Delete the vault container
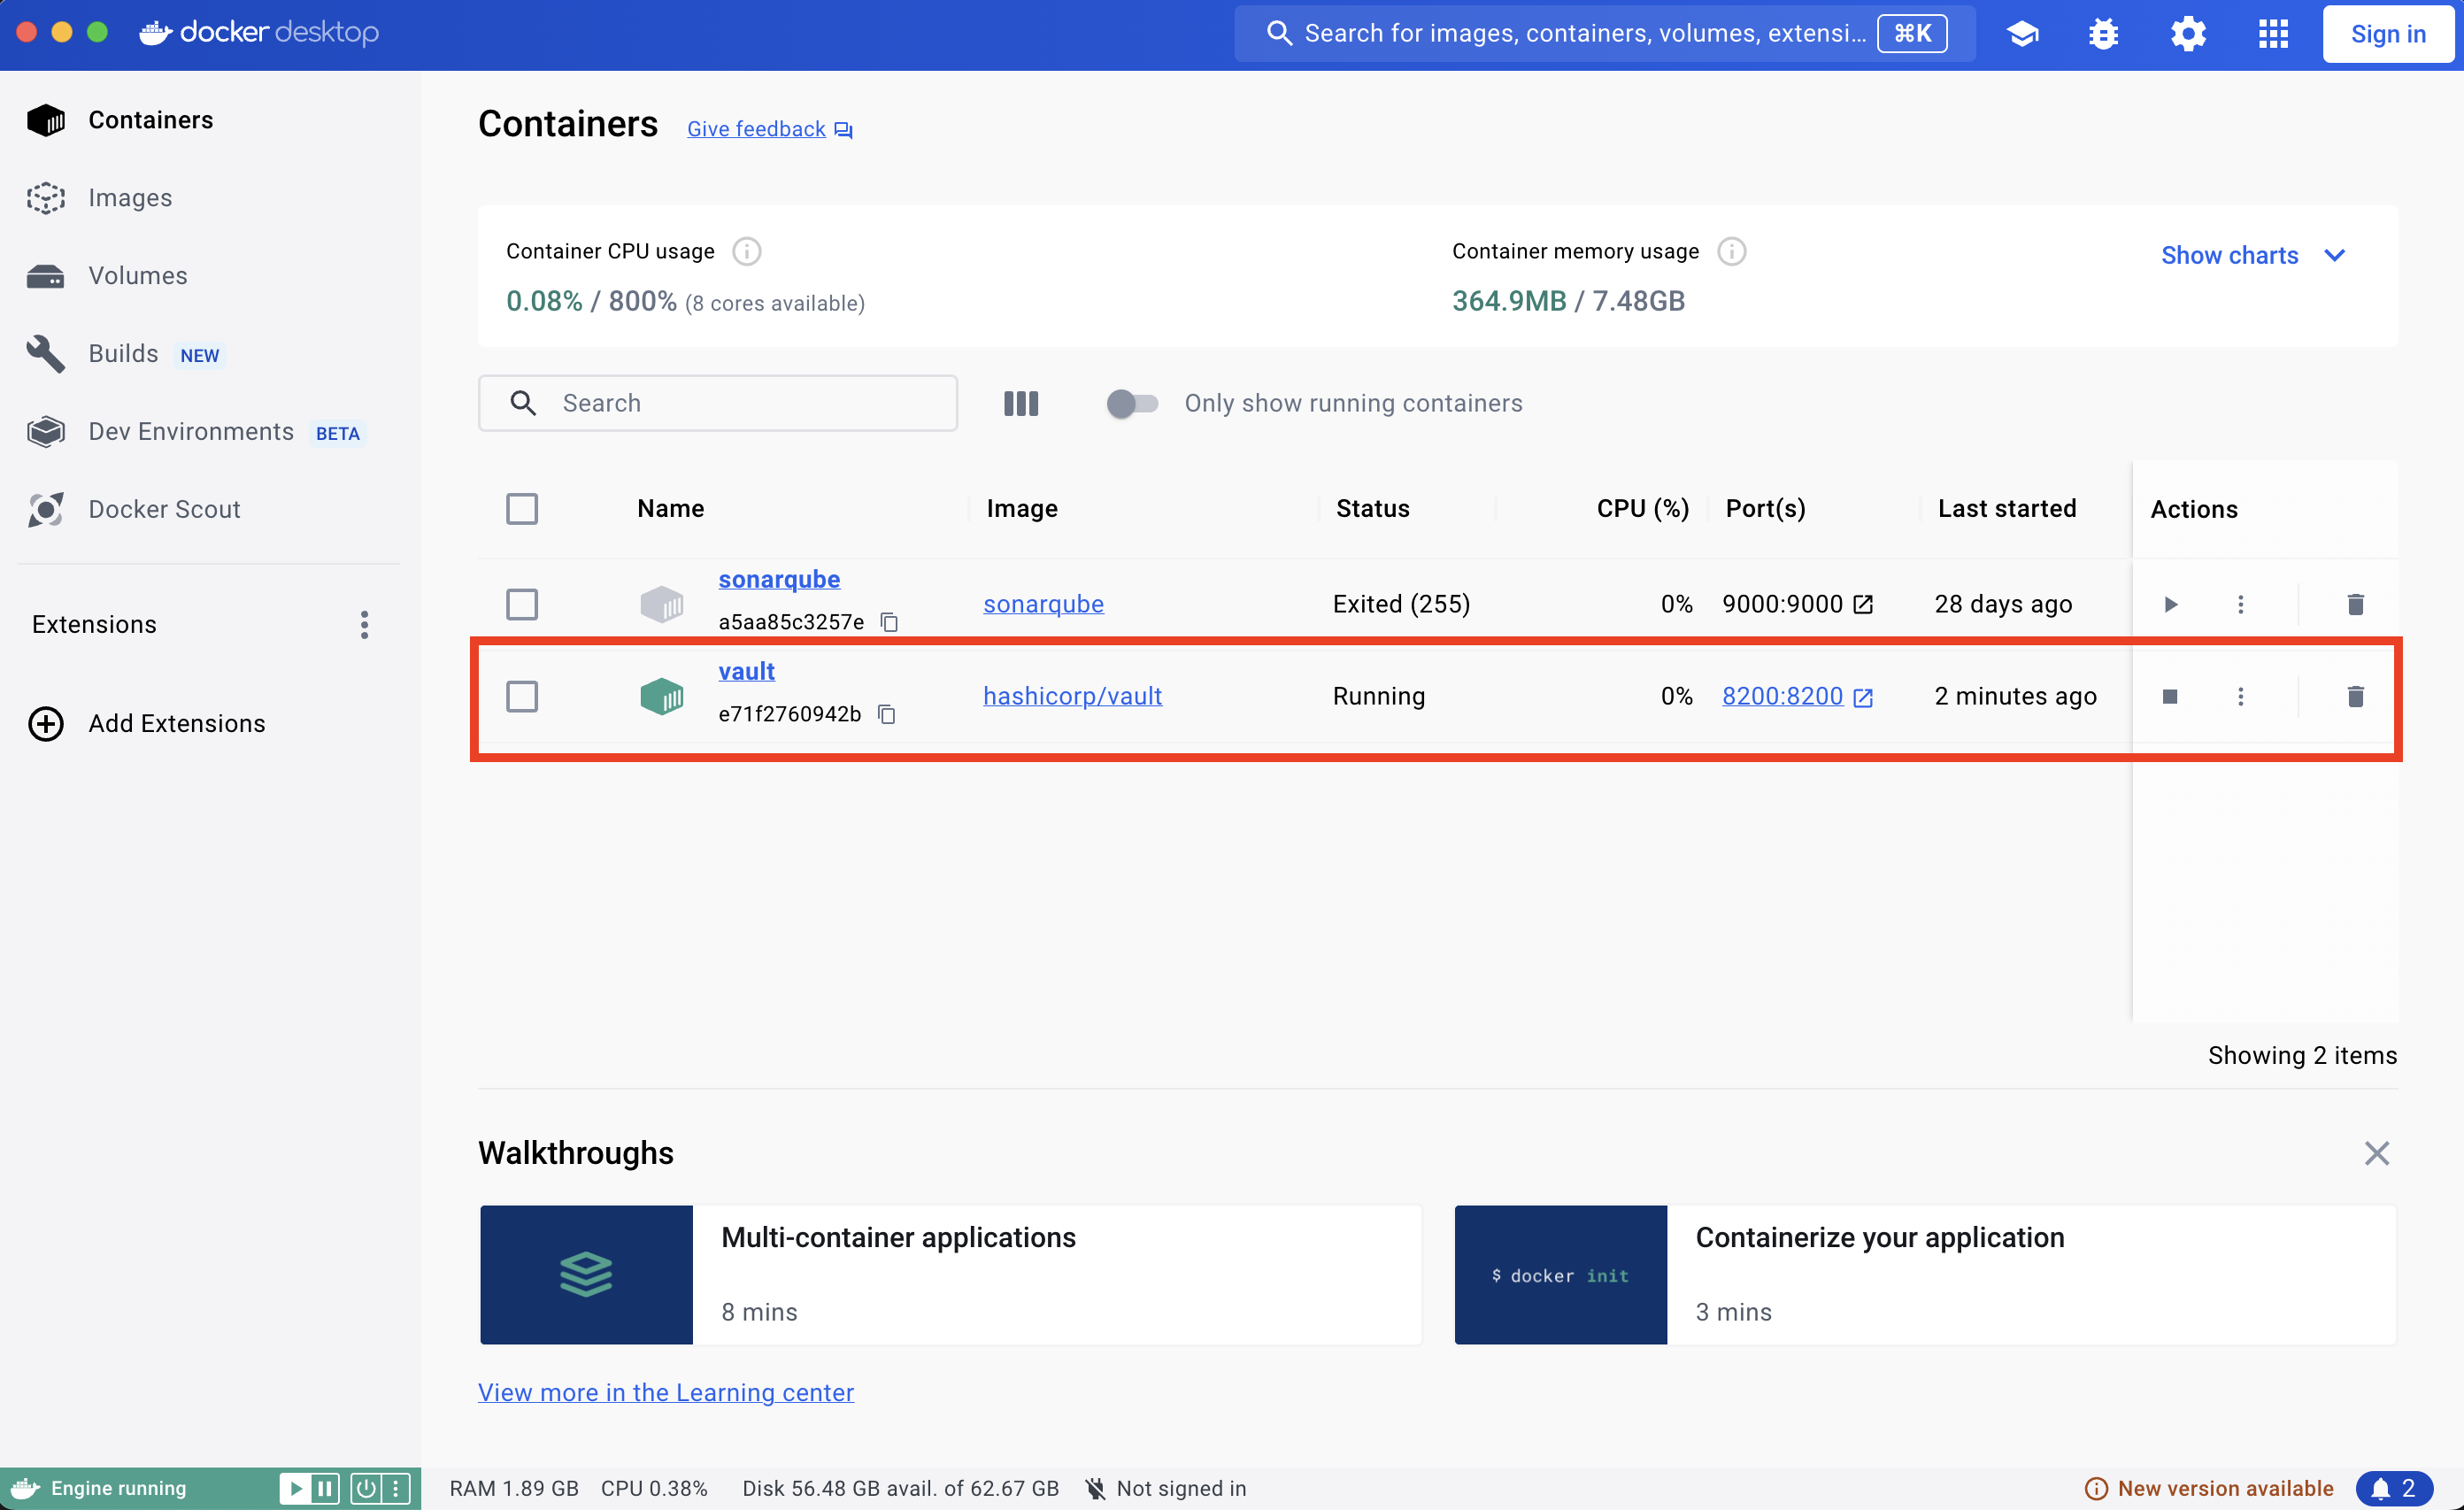The width and height of the screenshot is (2464, 1510). pyautogui.click(x=2355, y=696)
